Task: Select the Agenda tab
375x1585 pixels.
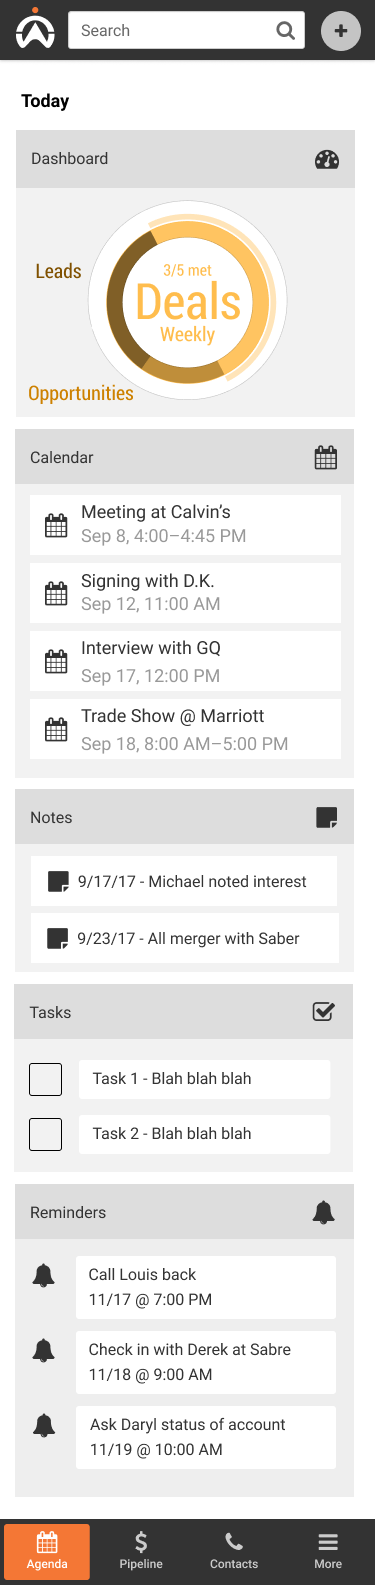Action: coord(47,1551)
